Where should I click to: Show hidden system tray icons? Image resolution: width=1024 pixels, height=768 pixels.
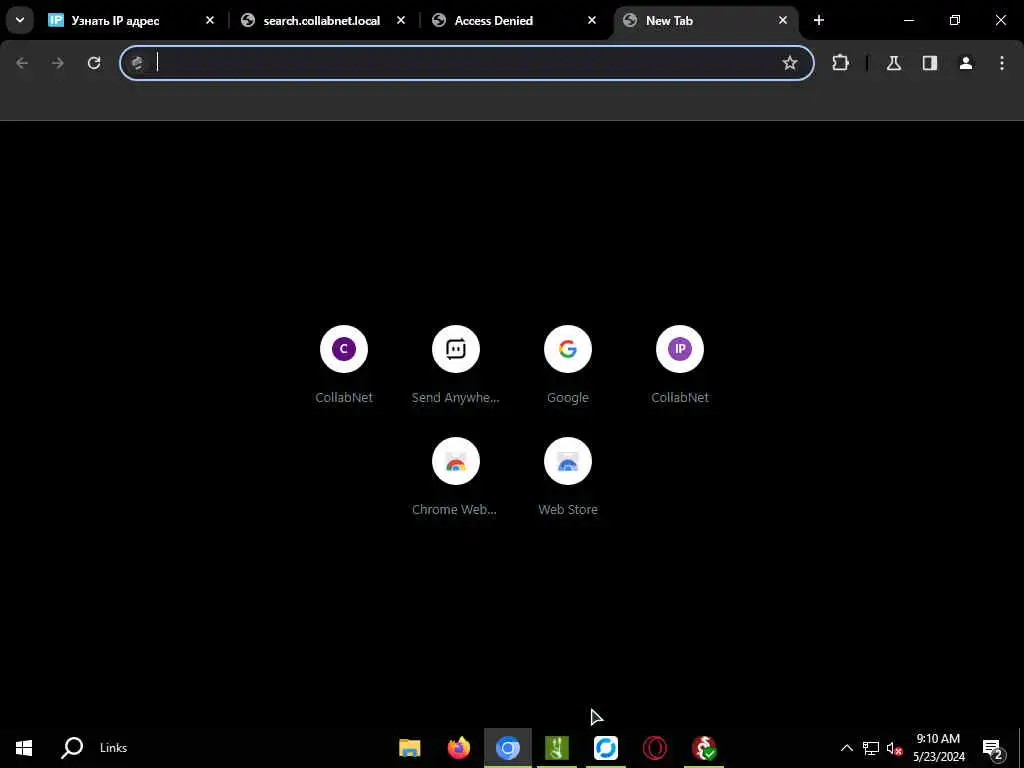pos(846,748)
